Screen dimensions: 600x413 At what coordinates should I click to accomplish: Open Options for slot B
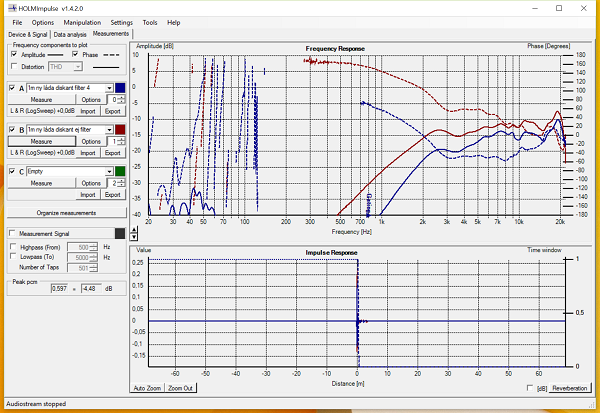(x=91, y=141)
